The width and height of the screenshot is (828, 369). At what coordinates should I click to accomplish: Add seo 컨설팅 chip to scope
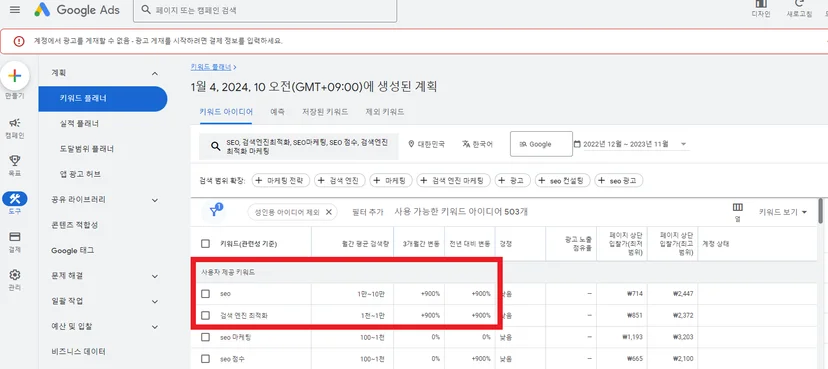pos(562,180)
